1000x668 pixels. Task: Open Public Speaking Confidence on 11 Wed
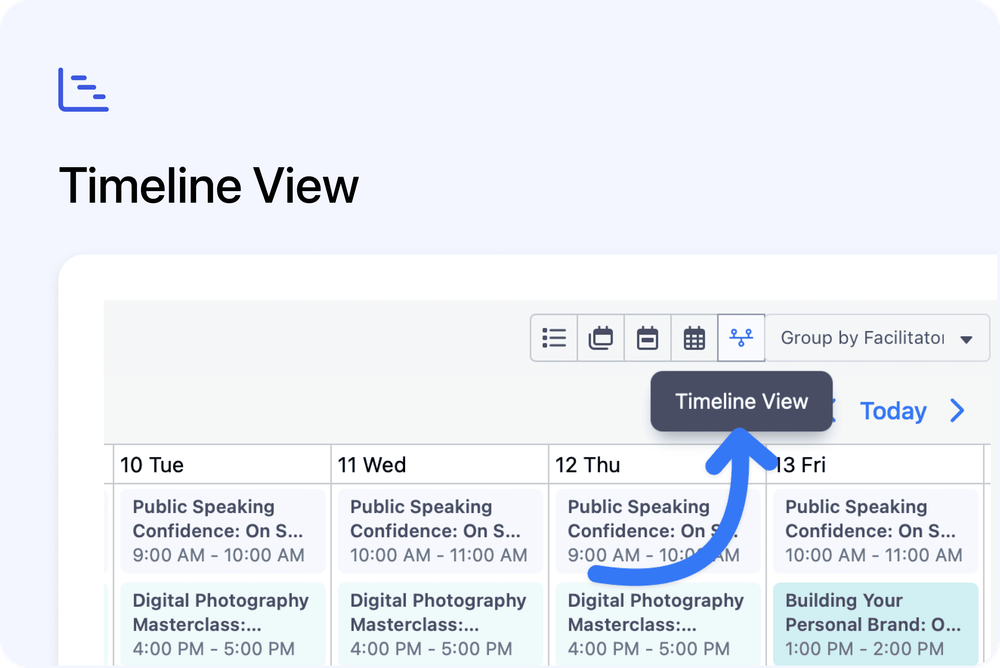pyautogui.click(x=439, y=530)
